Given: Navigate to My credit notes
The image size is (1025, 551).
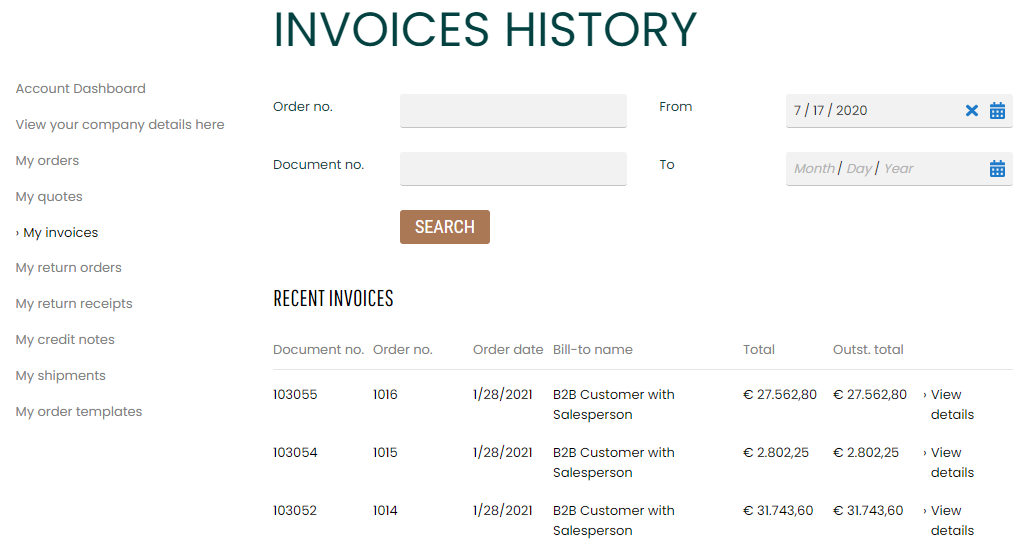Looking at the screenshot, I should (65, 339).
